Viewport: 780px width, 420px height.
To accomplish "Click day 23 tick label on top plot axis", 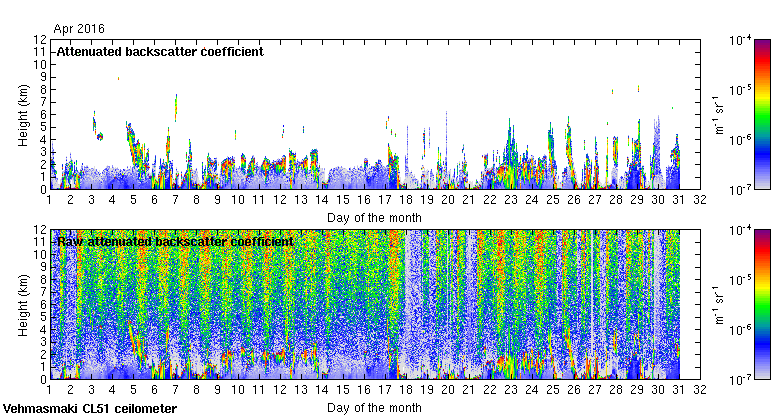I will click(510, 200).
